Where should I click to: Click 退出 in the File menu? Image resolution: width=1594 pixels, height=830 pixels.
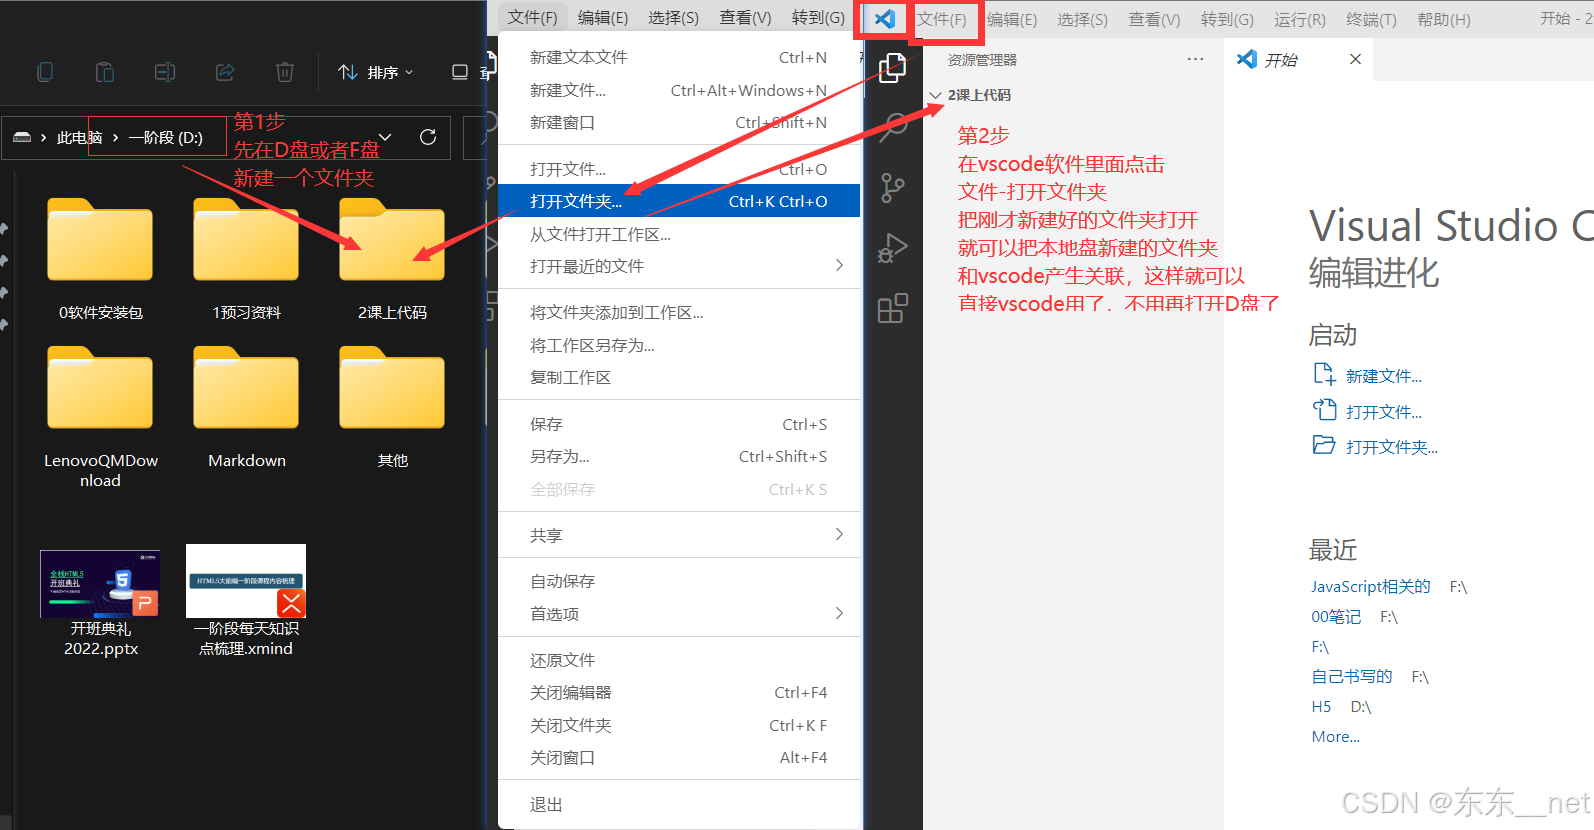click(679, 804)
